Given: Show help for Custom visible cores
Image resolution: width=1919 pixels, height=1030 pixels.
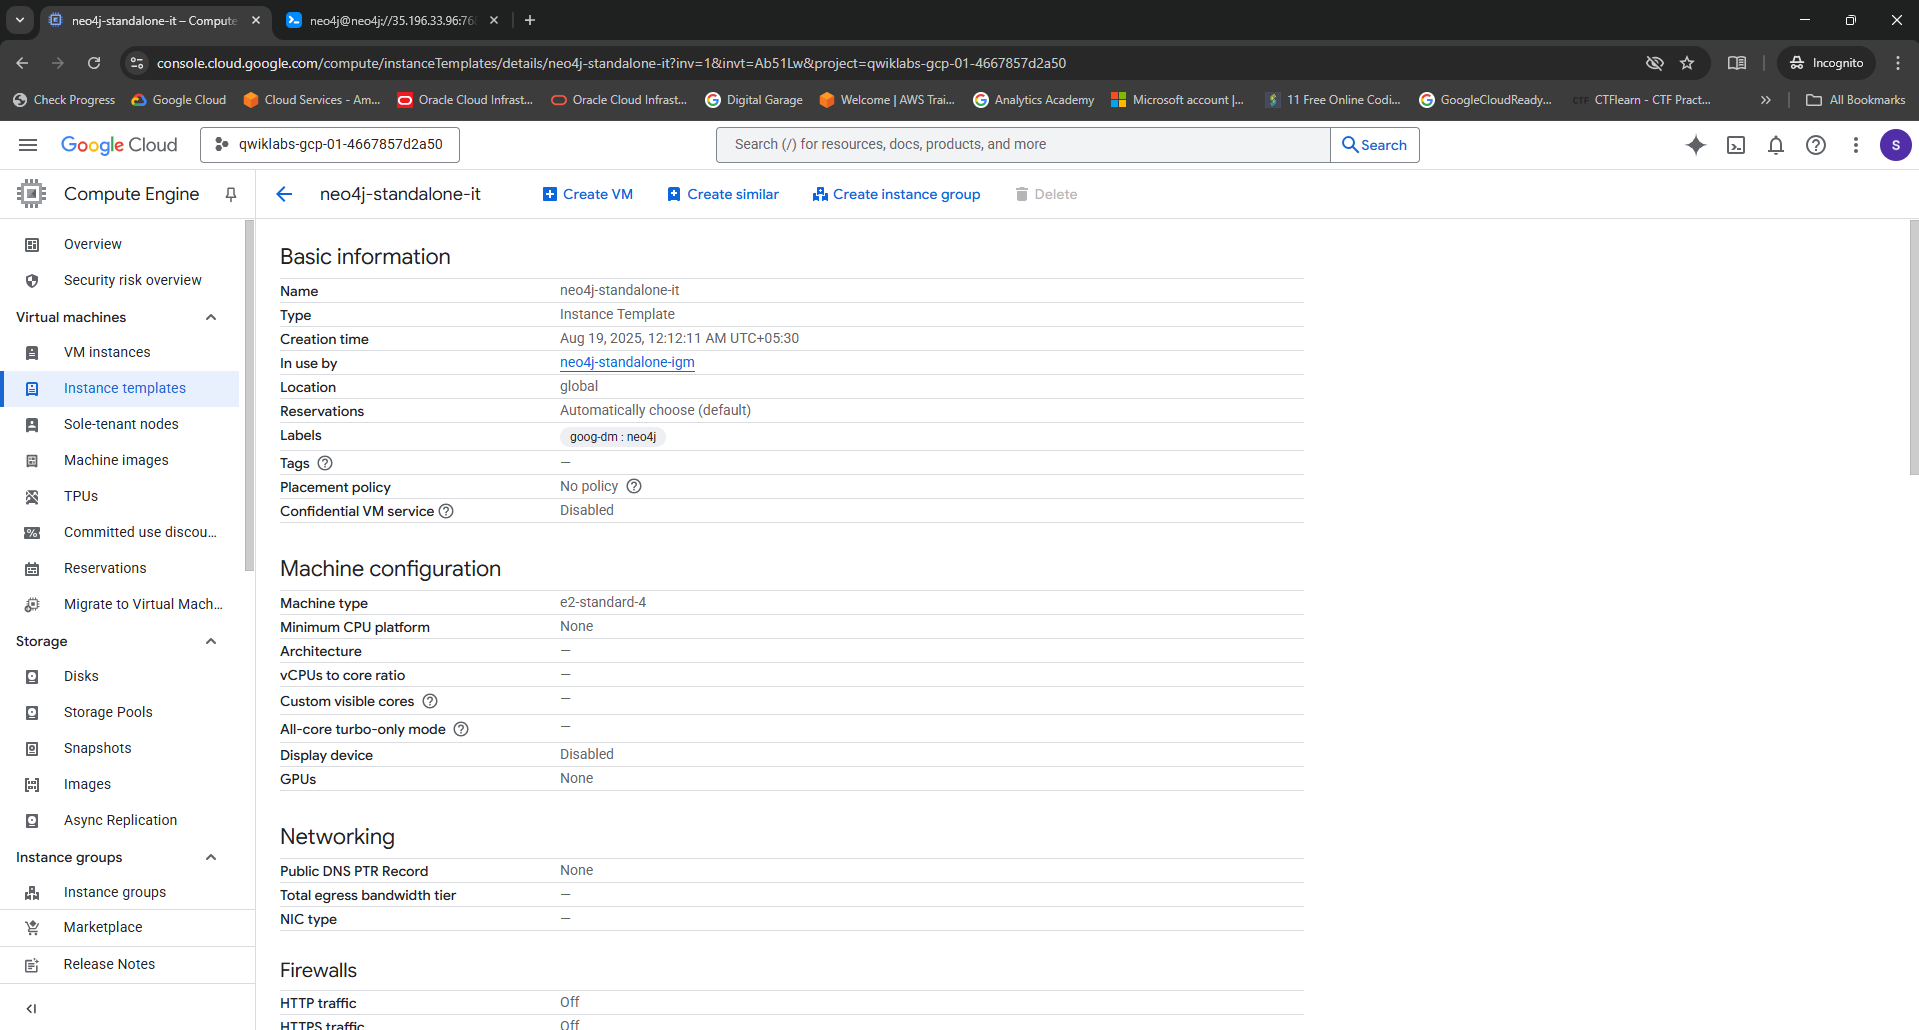Looking at the screenshot, I should pyautogui.click(x=430, y=701).
